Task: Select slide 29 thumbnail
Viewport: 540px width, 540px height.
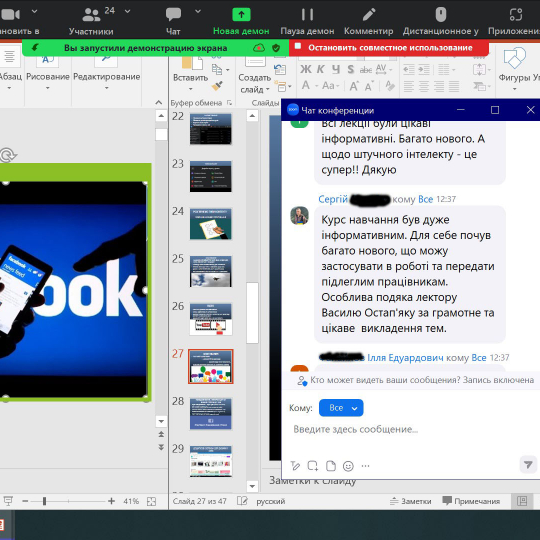Action: point(211,461)
